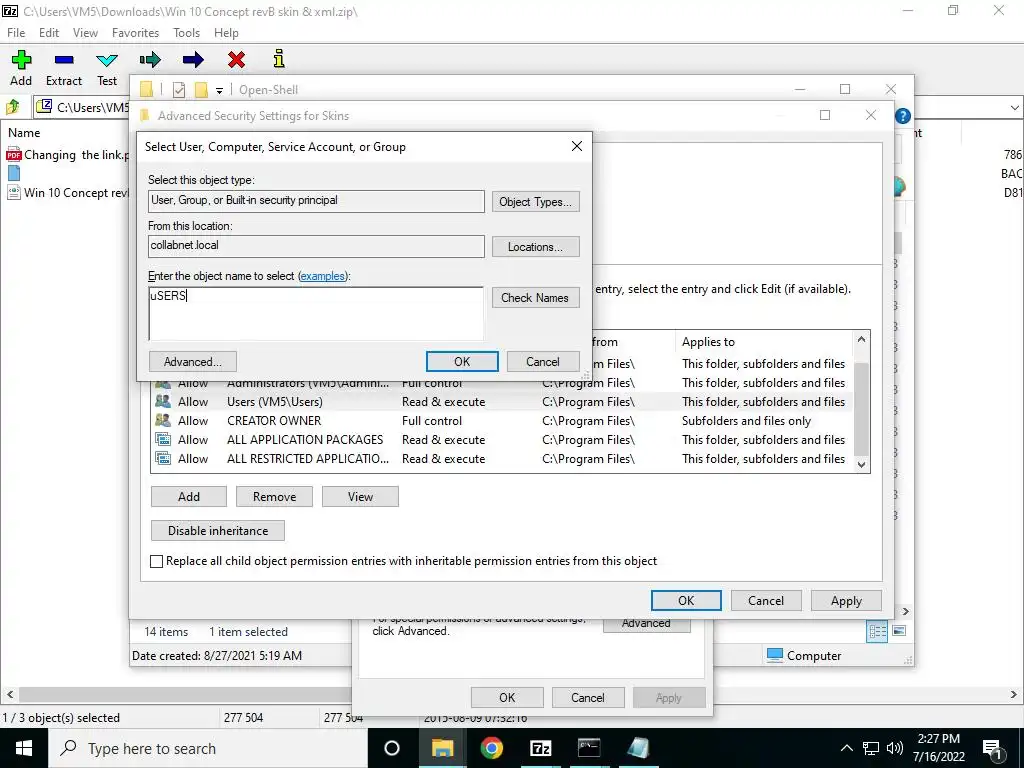Click the 7-Zip Info icon

tap(280, 59)
